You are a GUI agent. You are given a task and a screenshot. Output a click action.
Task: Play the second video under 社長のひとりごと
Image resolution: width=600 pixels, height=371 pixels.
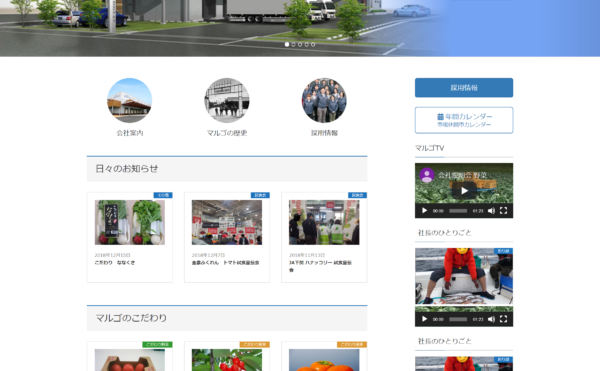click(424, 319)
